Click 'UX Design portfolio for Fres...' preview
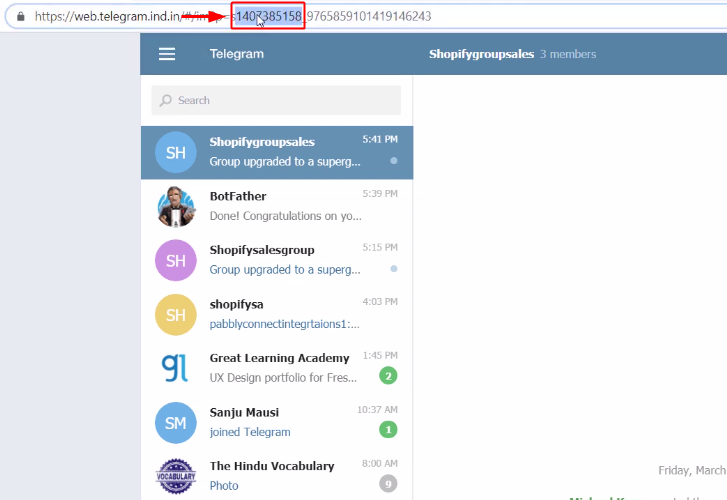 [283, 378]
